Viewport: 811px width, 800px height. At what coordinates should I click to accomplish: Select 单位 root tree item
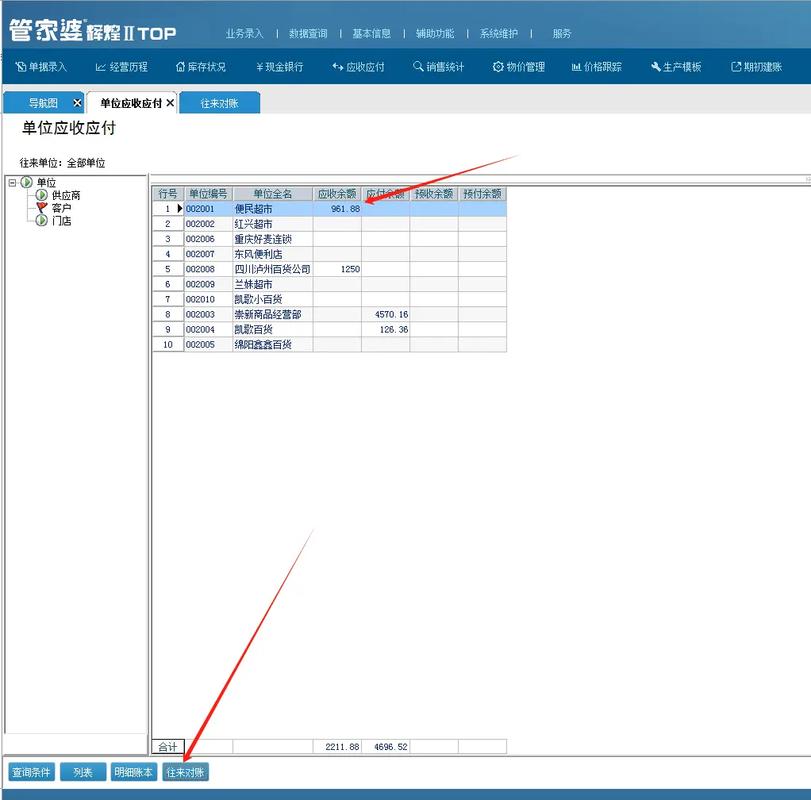46,183
